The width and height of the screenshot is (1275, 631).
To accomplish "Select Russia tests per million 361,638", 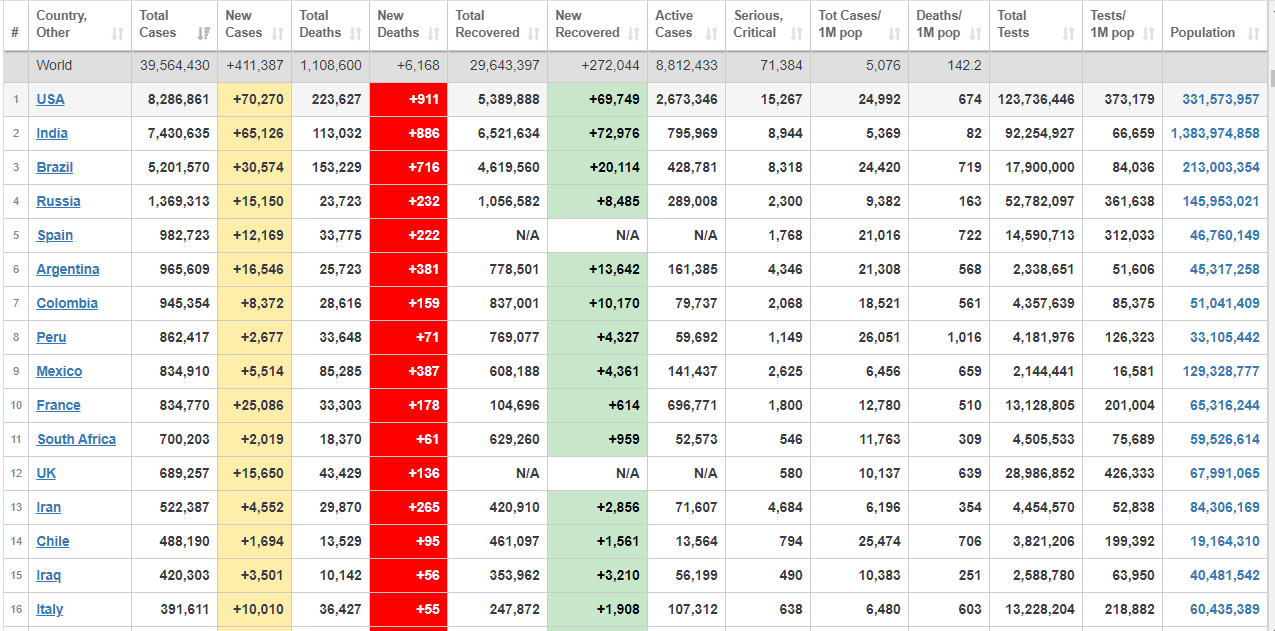I will (1123, 201).
